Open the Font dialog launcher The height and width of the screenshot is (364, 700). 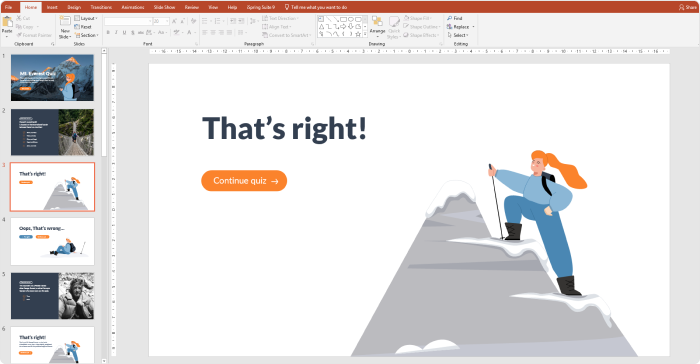pos(196,44)
